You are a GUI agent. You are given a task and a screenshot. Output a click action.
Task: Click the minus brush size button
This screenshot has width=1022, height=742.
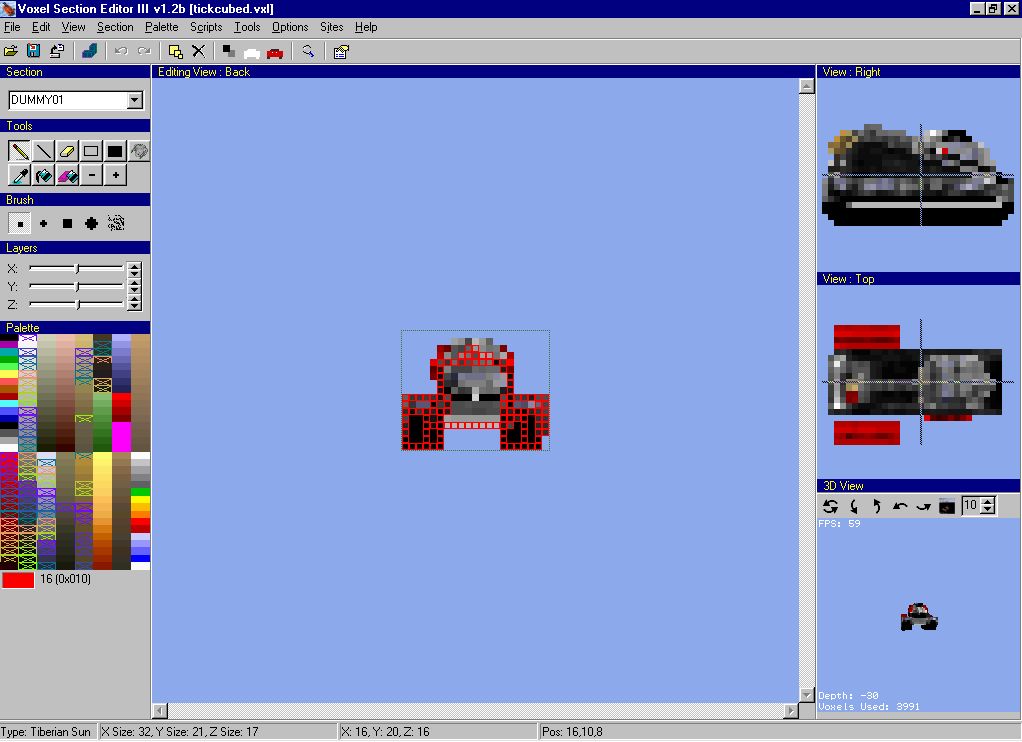(x=89, y=175)
